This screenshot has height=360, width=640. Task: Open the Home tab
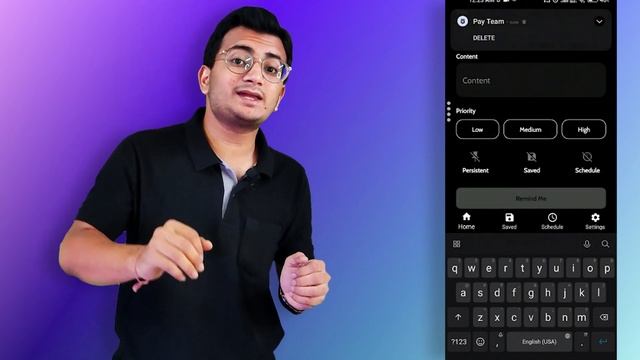466,221
